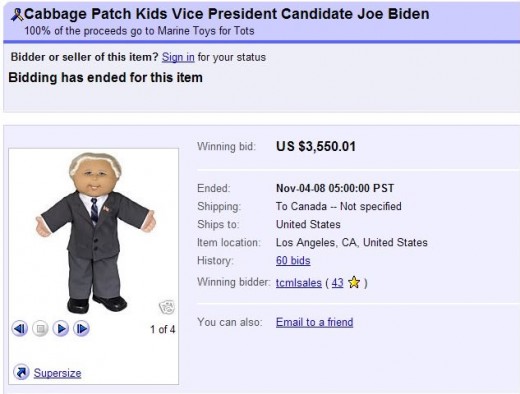This screenshot has height=394, width=520.
Task: Click the yellow feedback star icon
Action: (354, 282)
